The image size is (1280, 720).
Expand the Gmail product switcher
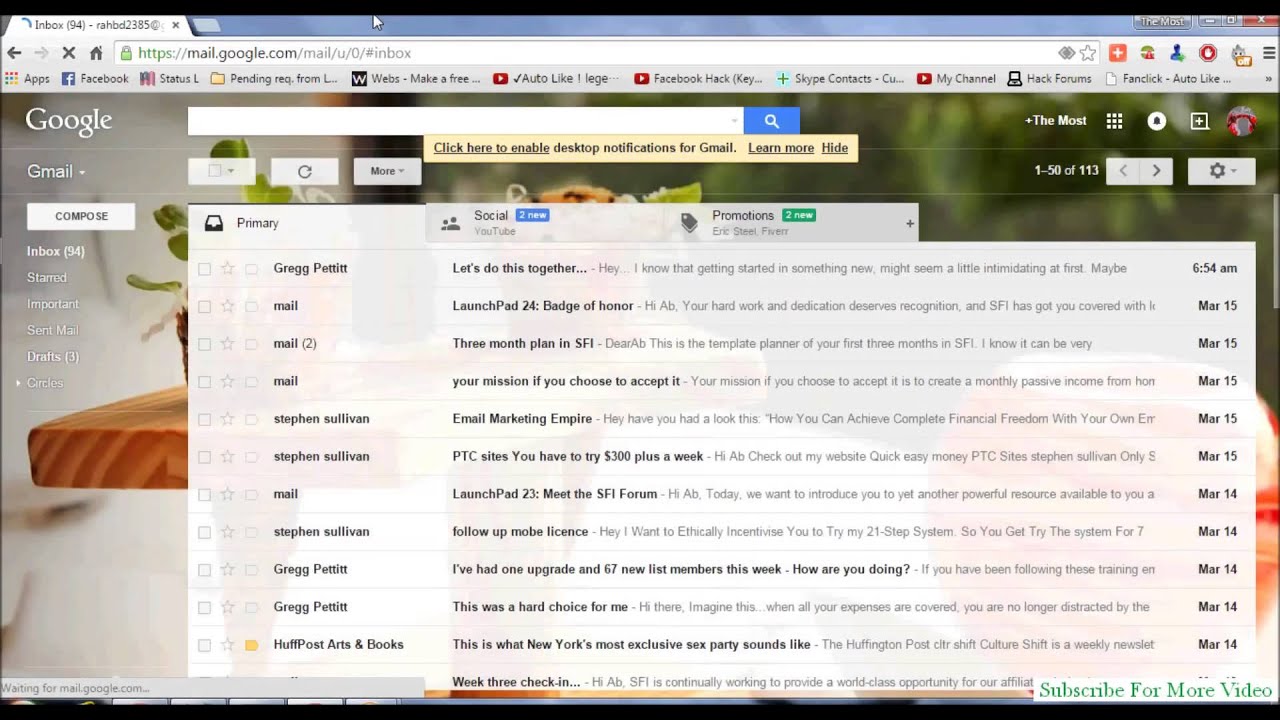(56, 171)
